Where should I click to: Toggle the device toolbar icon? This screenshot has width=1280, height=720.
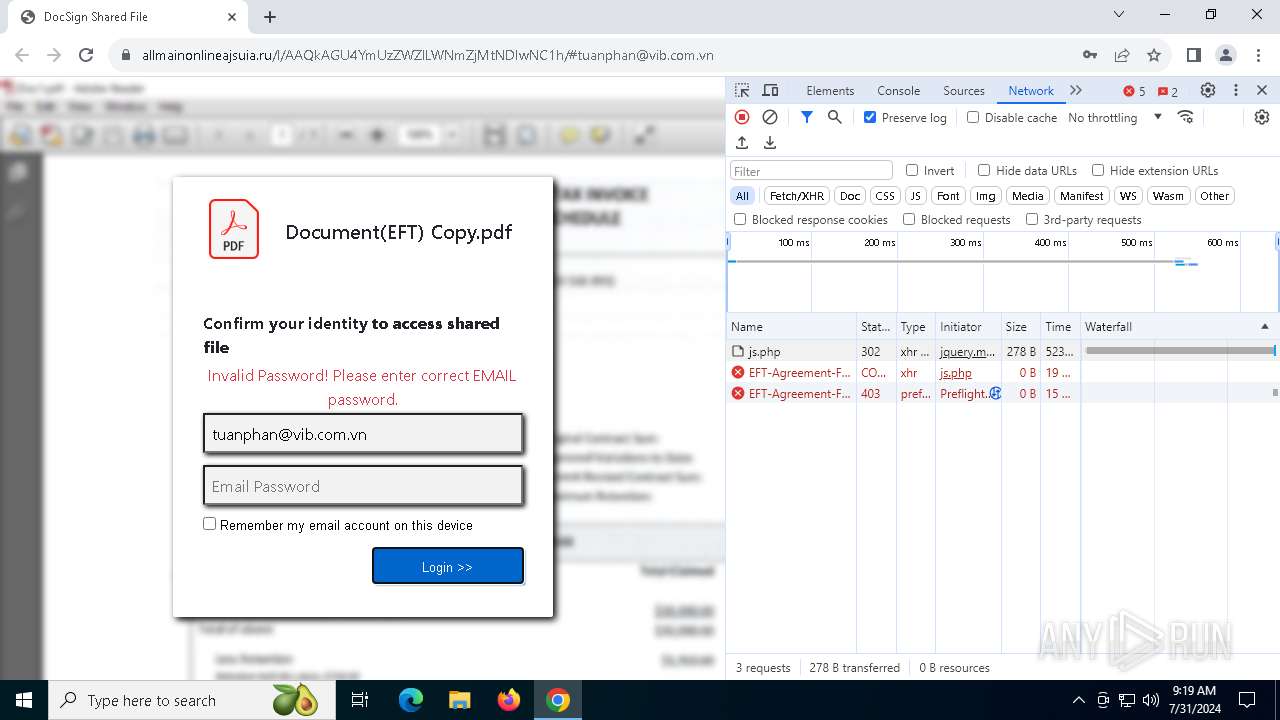pos(770,90)
